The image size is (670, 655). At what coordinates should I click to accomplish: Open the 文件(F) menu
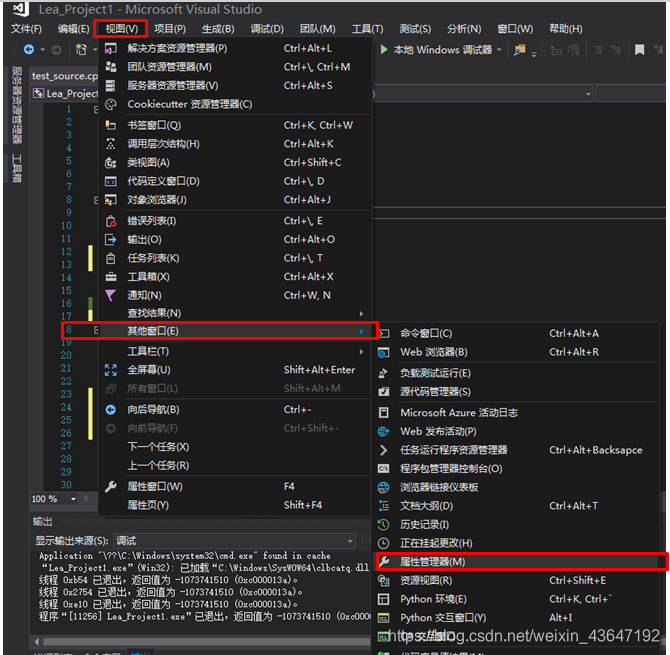pos(26,29)
